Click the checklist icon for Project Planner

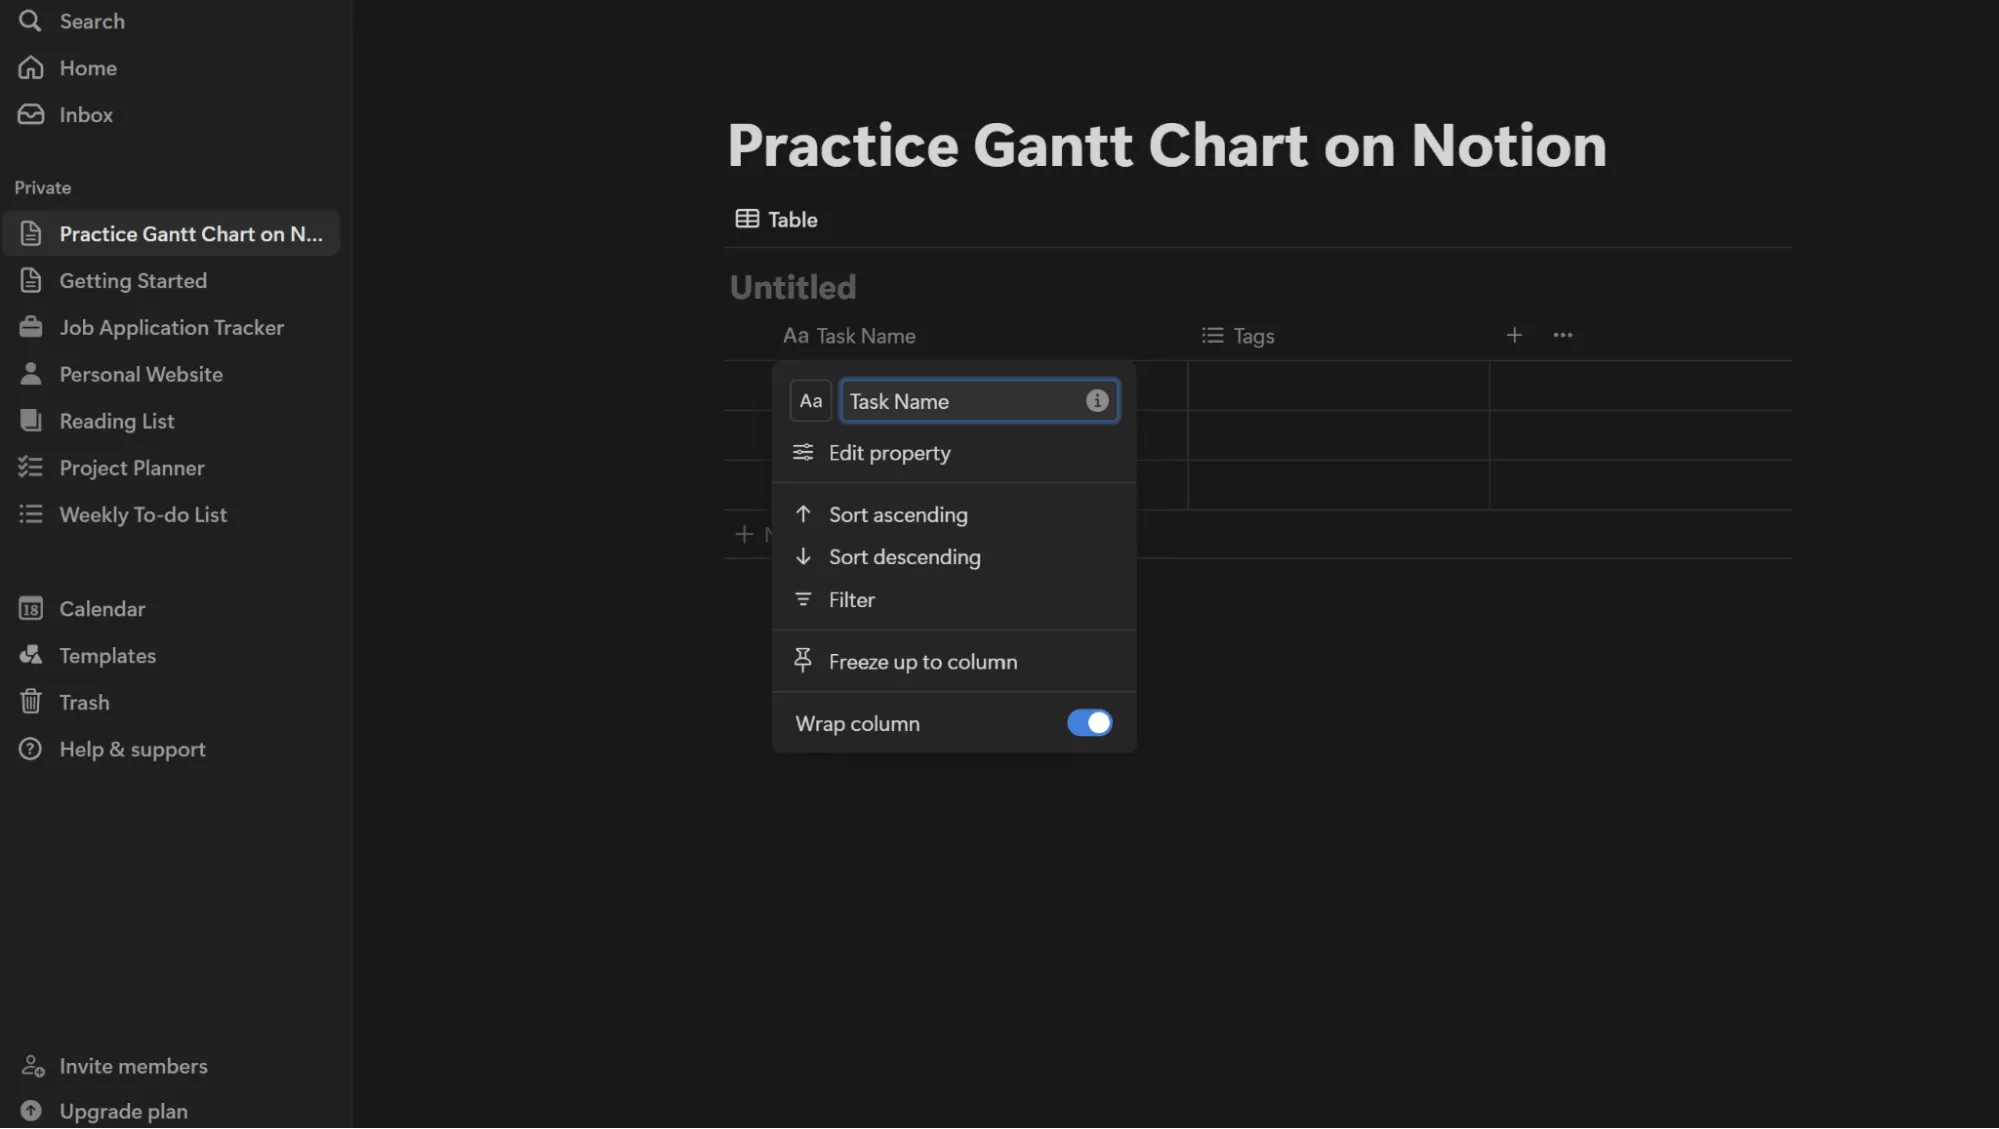click(x=30, y=468)
